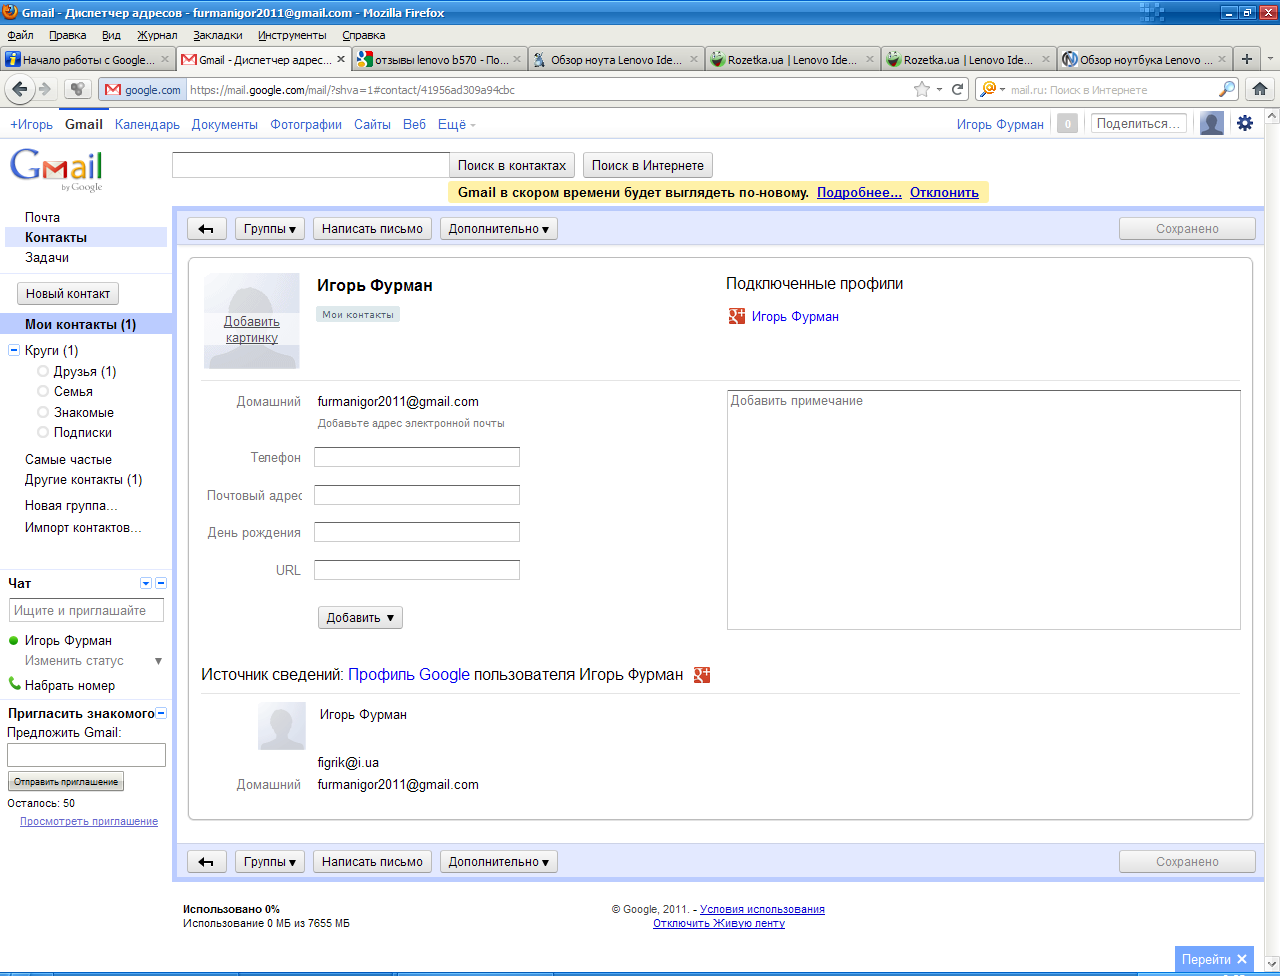1280x976 pixels.
Task: Click Импорт контактов in the sidebar
Action: (x=83, y=527)
